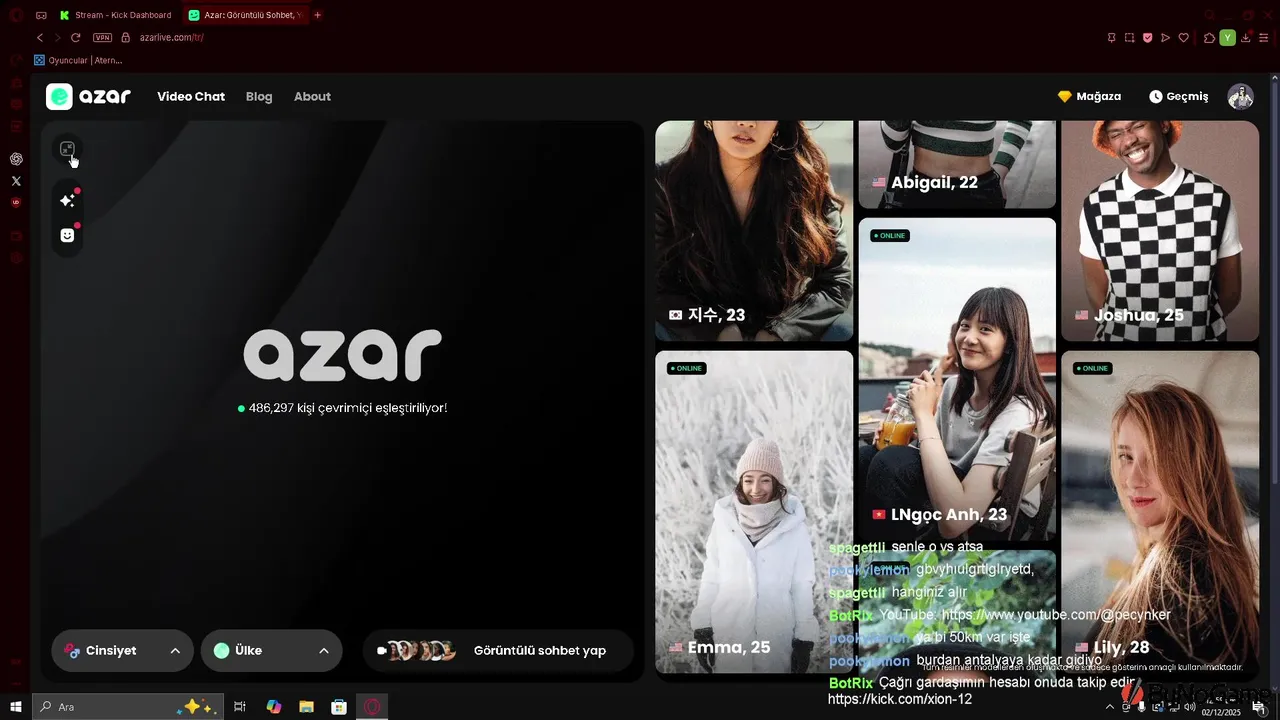
Task: Open the Video Chat tab
Action: tap(191, 97)
